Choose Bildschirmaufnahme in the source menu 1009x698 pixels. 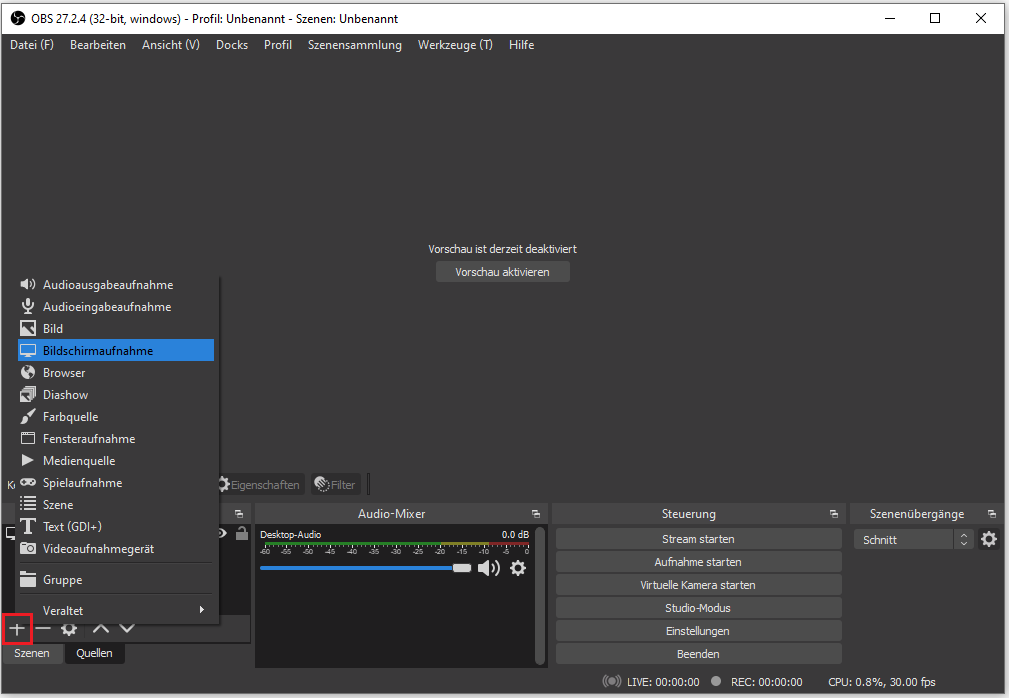116,351
